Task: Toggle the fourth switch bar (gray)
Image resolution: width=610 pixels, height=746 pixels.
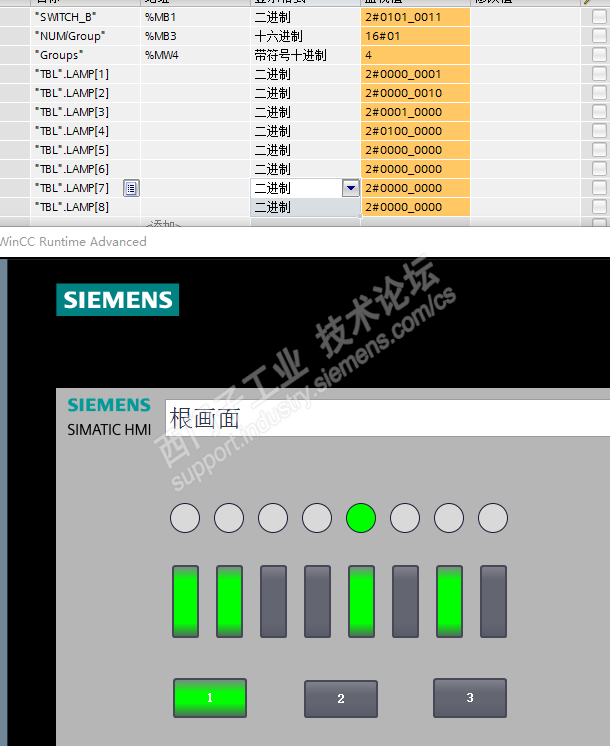Action: tap(317, 601)
